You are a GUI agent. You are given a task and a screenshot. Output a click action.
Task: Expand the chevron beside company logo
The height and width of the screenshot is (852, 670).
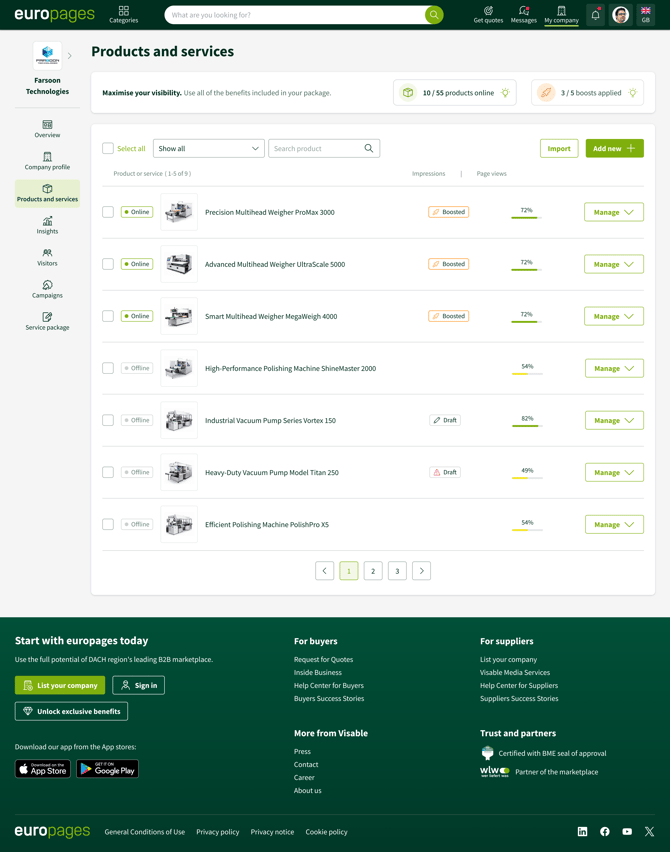[x=70, y=55]
